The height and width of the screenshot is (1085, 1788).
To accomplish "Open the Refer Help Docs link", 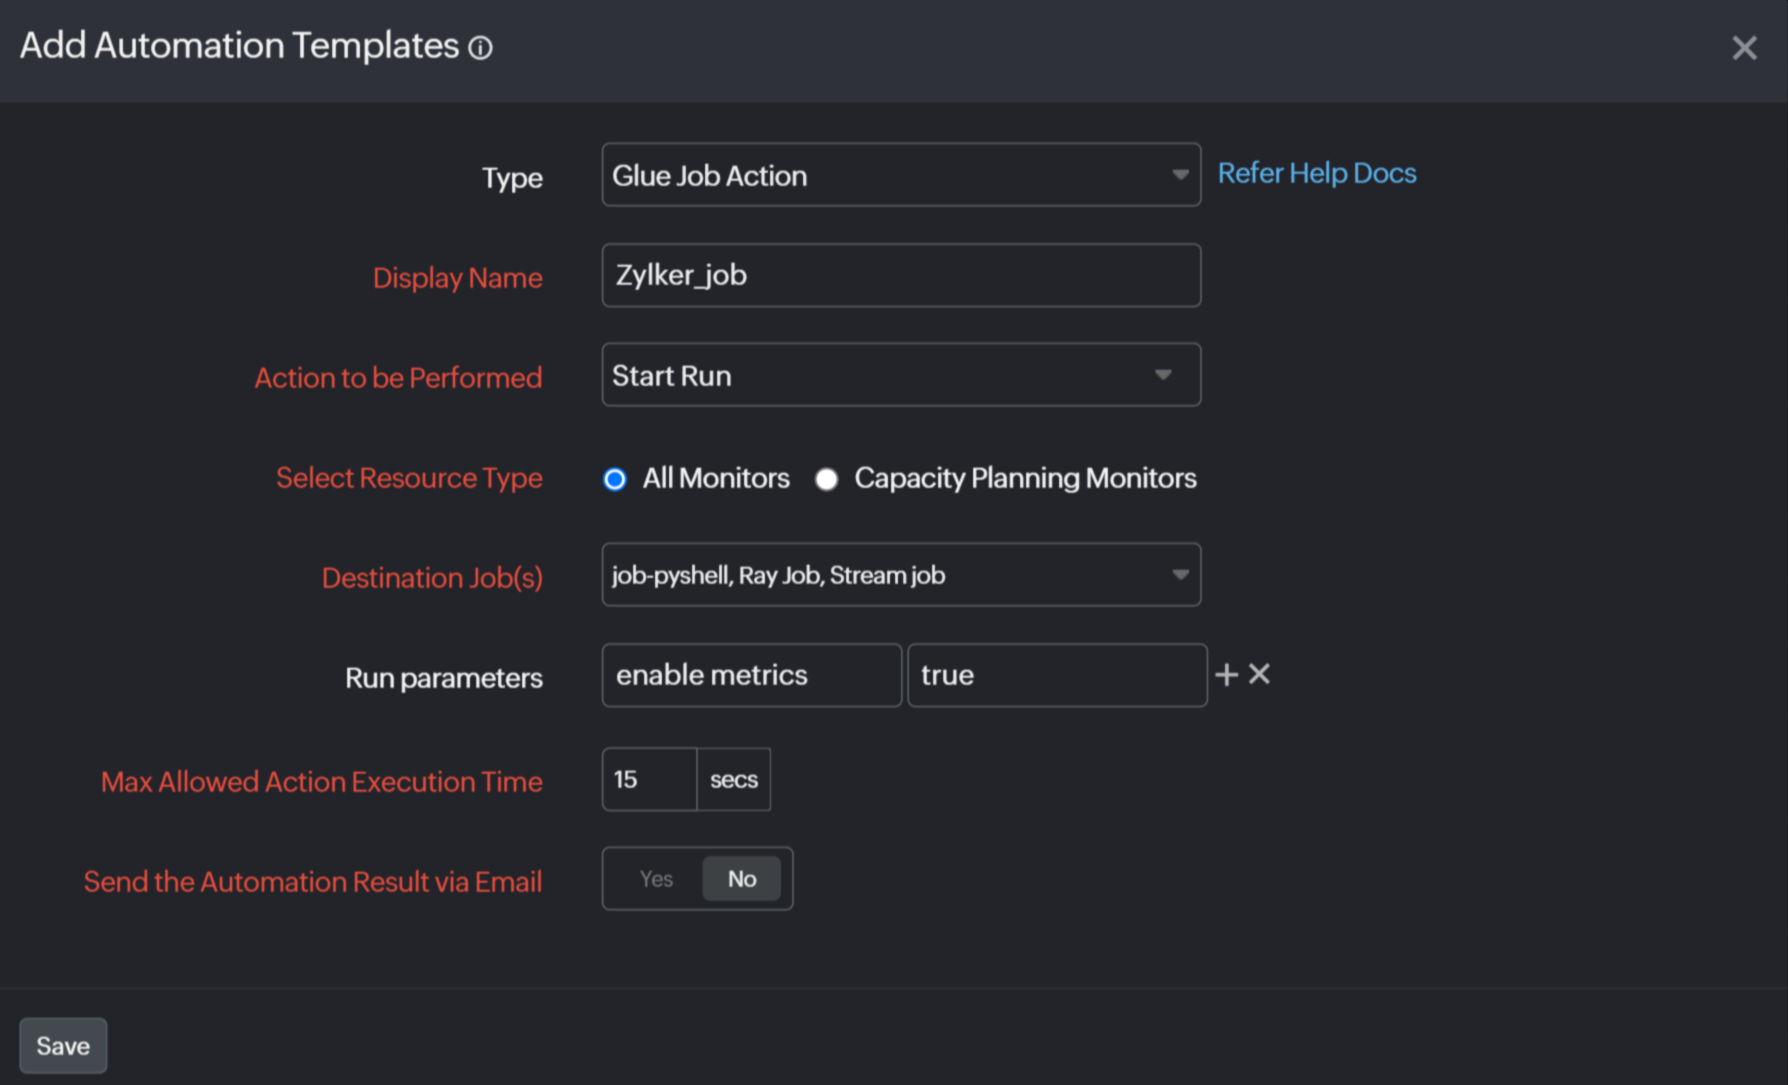I will 1316,173.
